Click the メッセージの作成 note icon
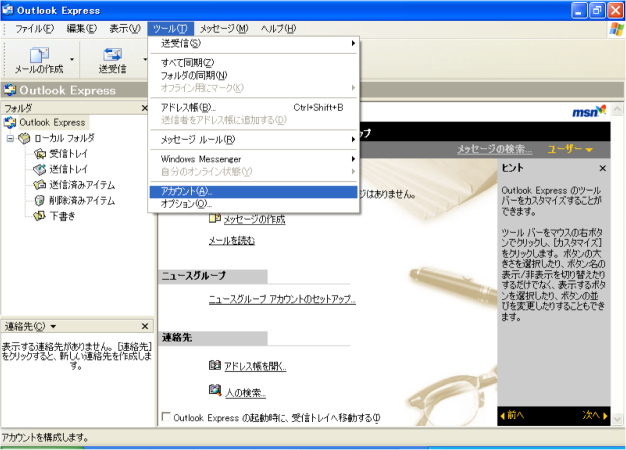 click(215, 218)
